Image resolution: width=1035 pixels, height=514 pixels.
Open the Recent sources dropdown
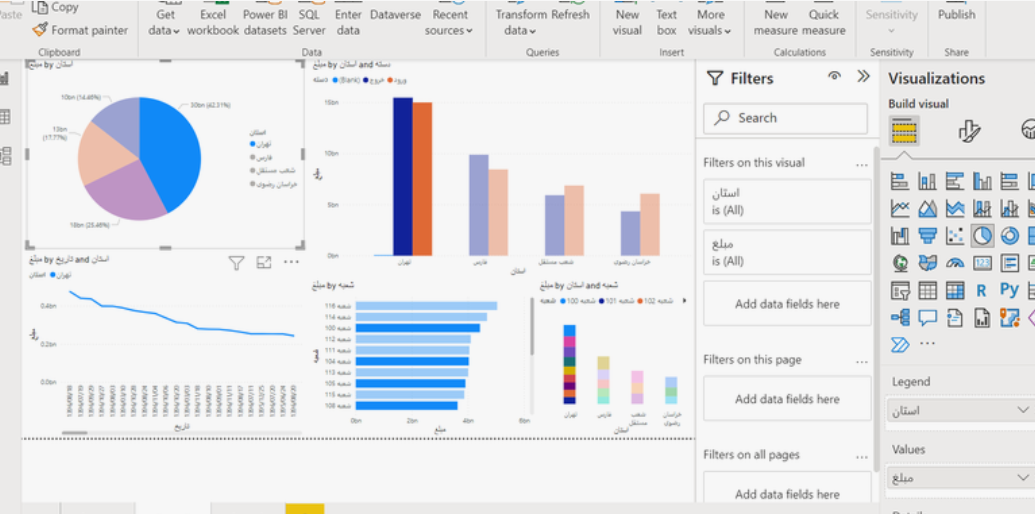pos(448,22)
